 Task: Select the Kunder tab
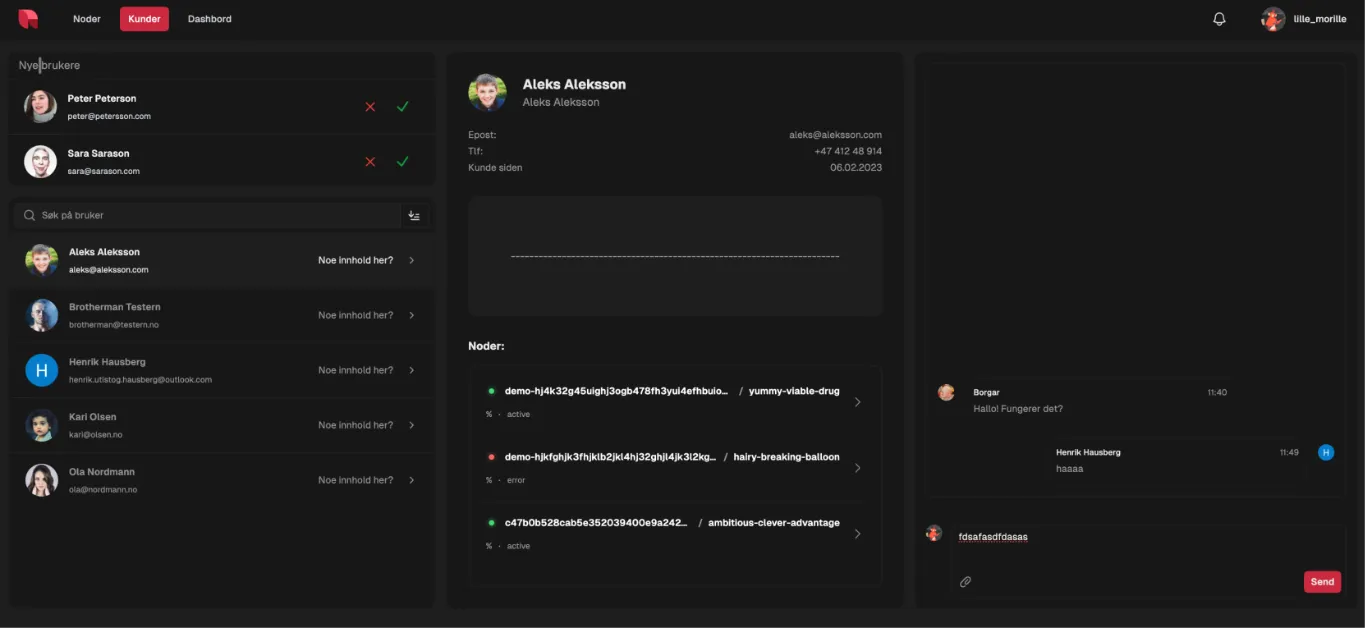point(144,19)
